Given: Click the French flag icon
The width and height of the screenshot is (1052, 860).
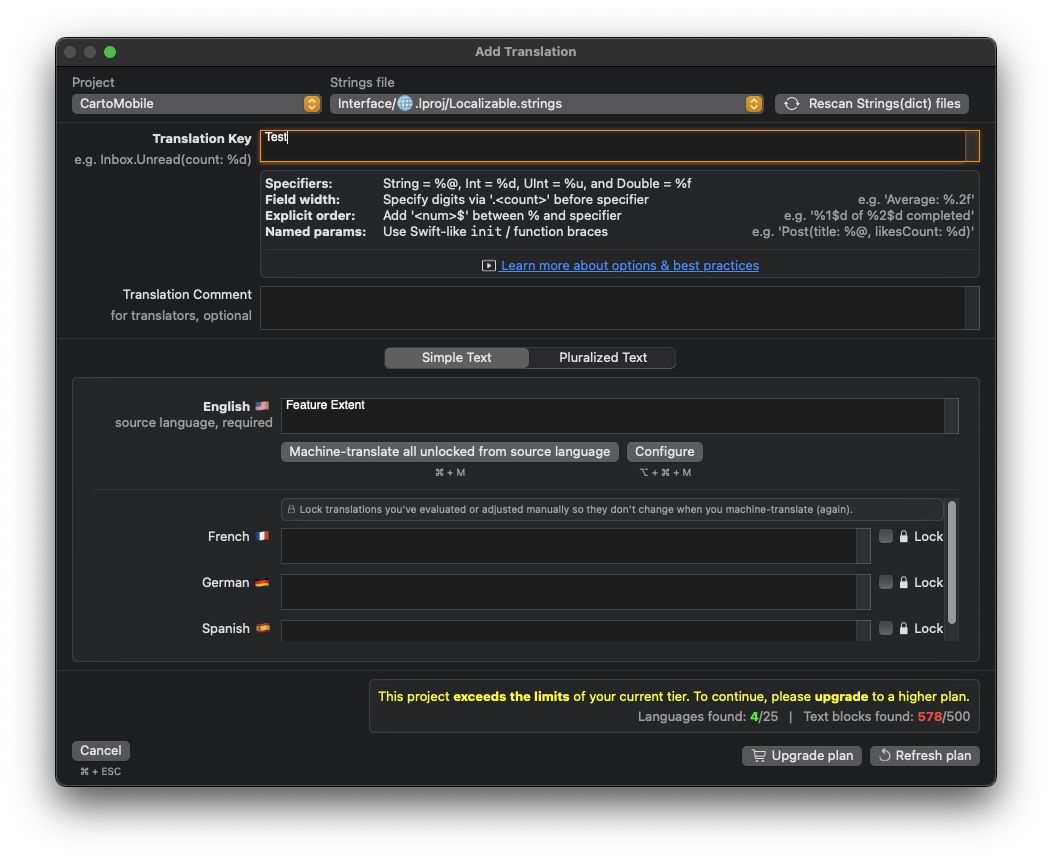Looking at the screenshot, I should [x=262, y=536].
